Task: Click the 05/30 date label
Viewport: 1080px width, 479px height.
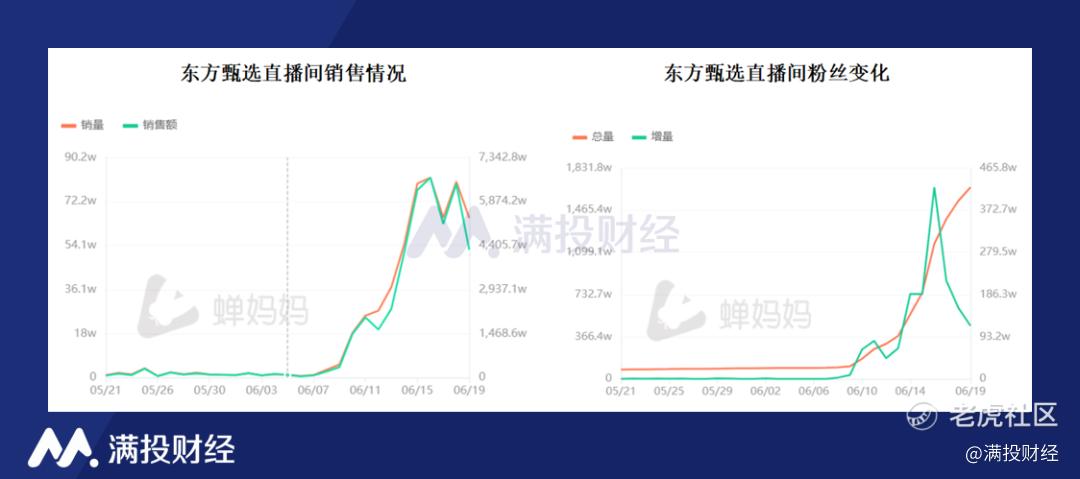Action: (209, 389)
